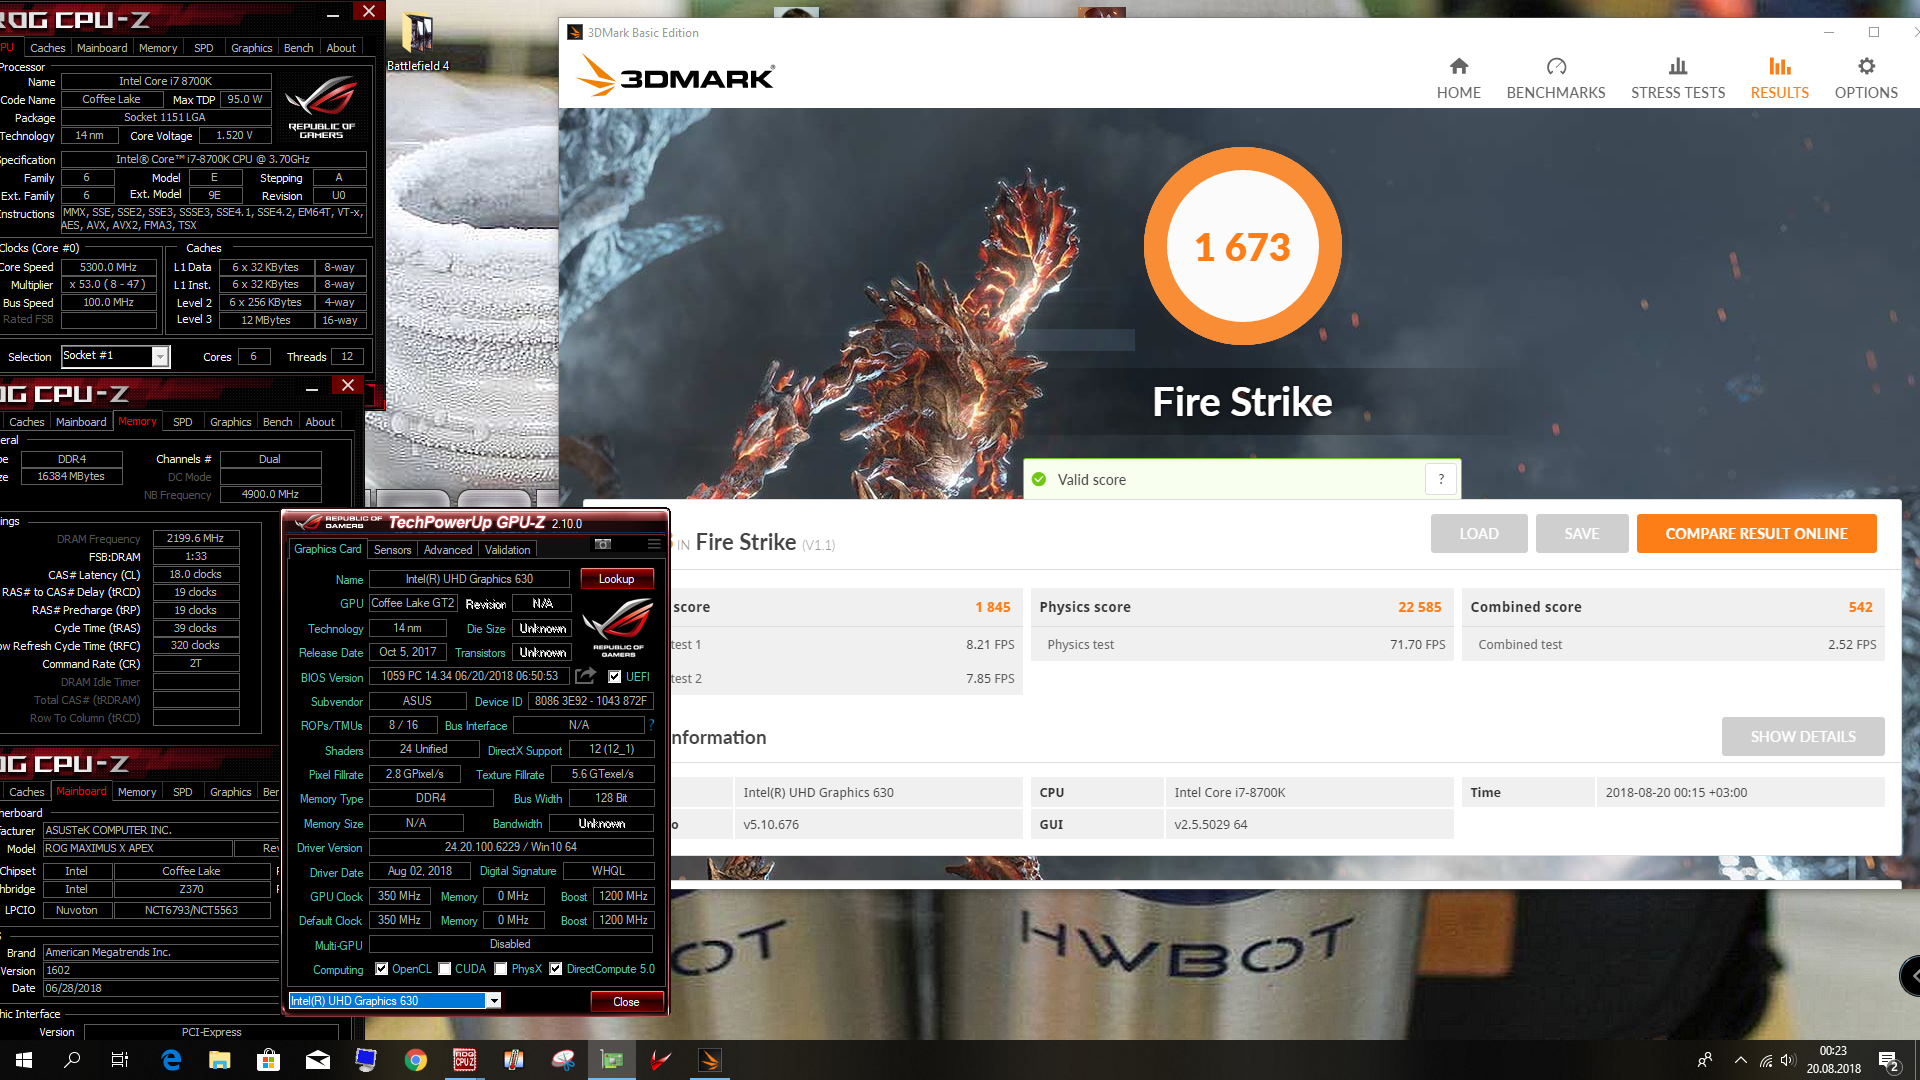Open About tab in top CPU-Z window
Viewport: 1920px width, 1080px height.
pyautogui.click(x=341, y=48)
